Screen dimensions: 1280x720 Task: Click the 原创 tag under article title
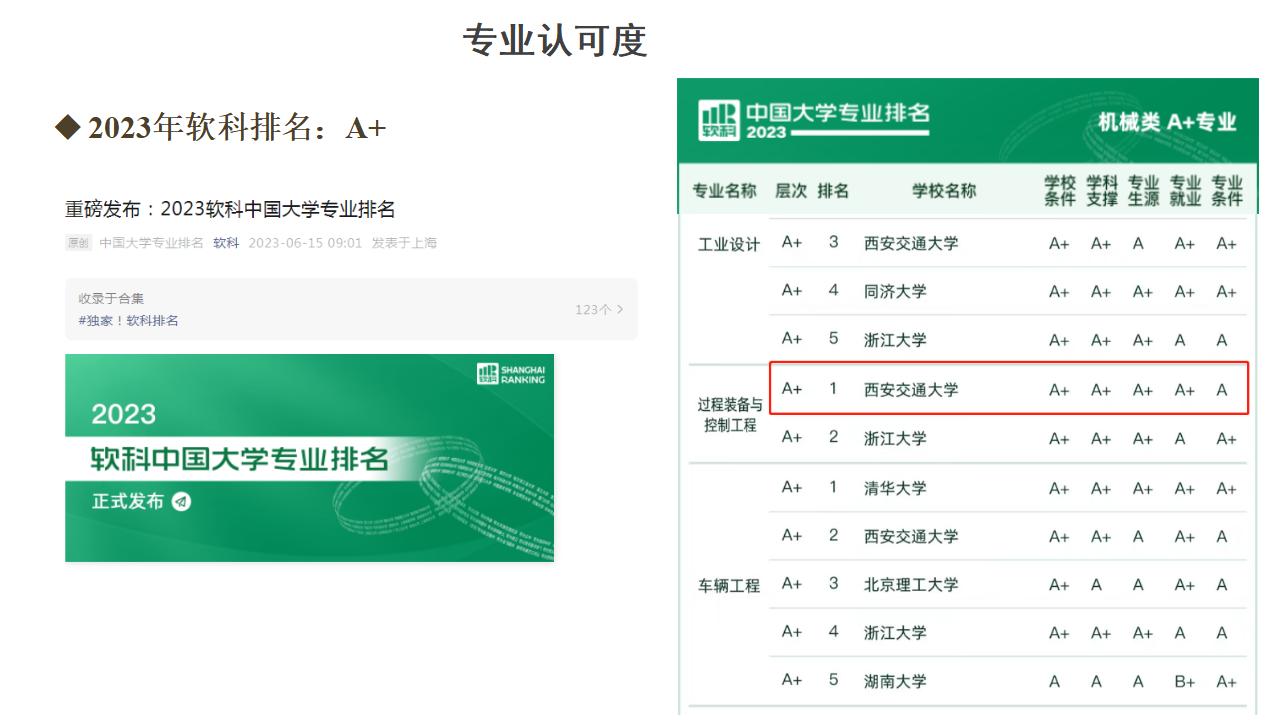78,243
